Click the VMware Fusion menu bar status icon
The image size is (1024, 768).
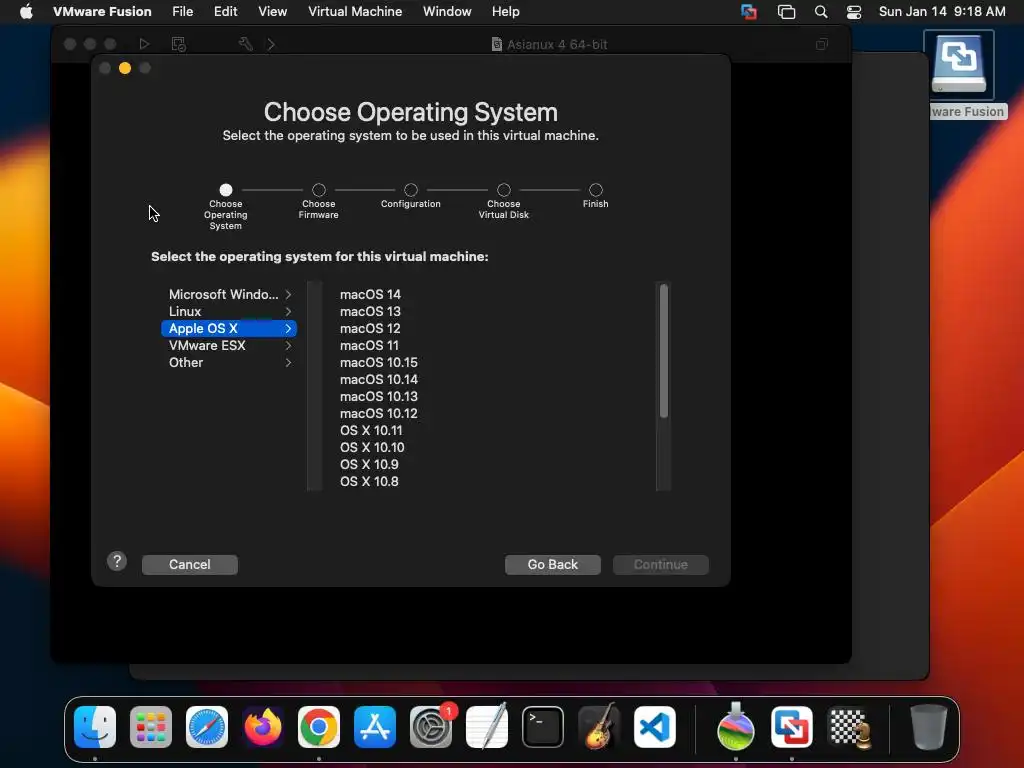[749, 12]
